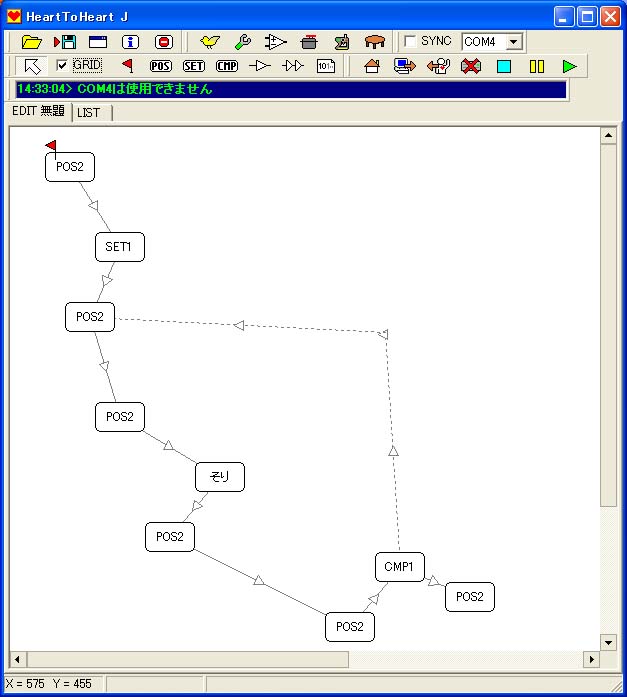Click the red stop-sign icon

(164, 42)
